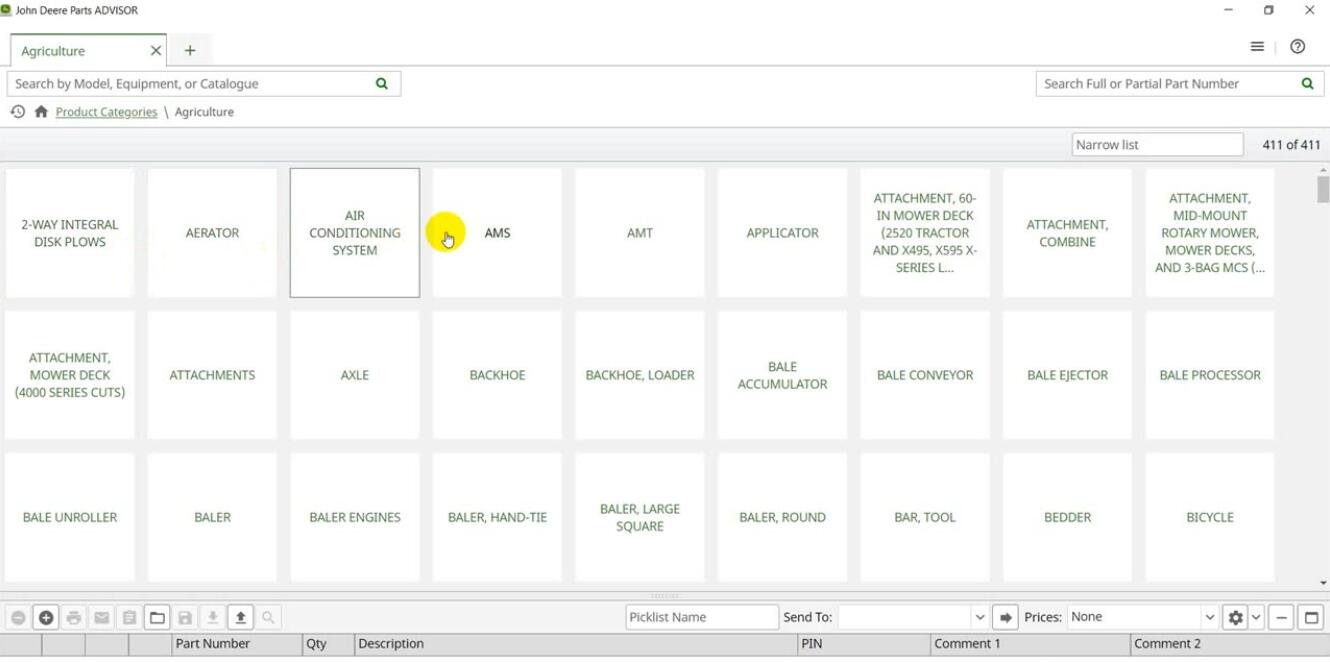
Task: Open the dropdown arrow beside the gear
Action: tap(1257, 618)
